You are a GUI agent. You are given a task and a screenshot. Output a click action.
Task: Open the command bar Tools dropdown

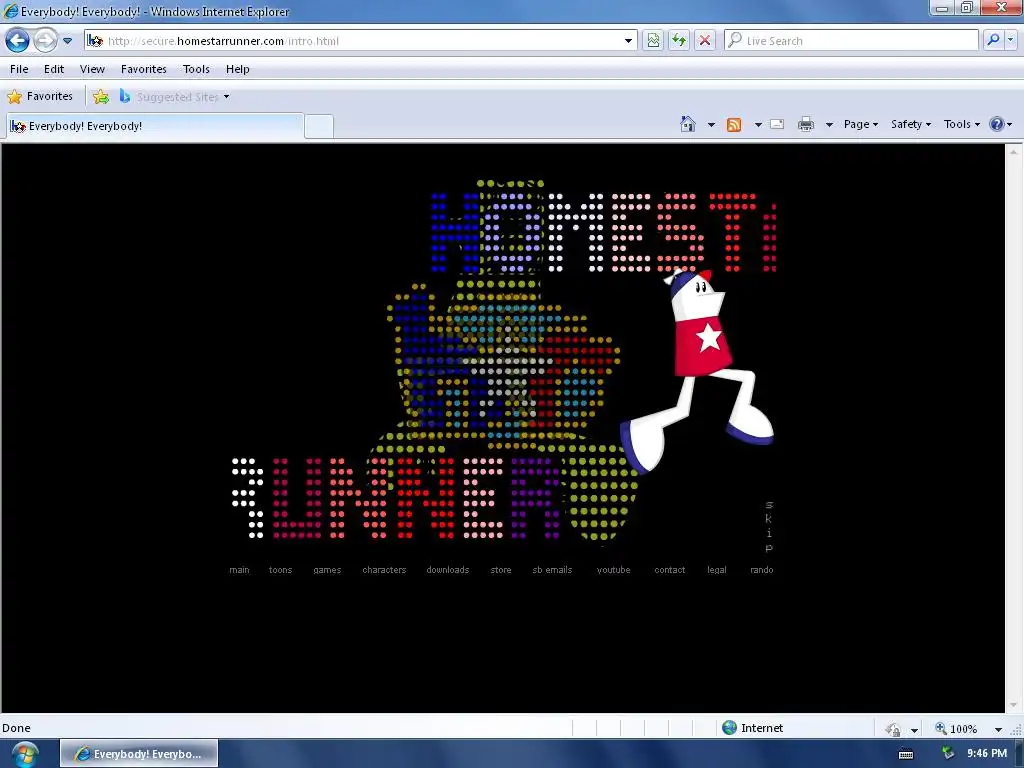point(961,124)
